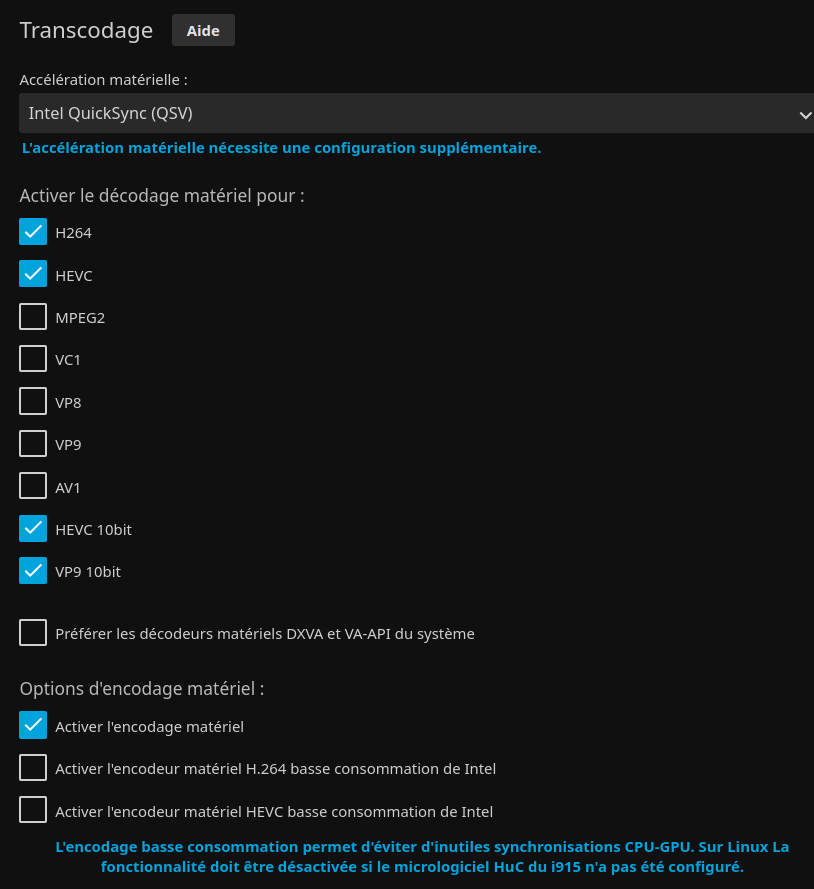Click the VP9 10bit label text

[88, 572]
